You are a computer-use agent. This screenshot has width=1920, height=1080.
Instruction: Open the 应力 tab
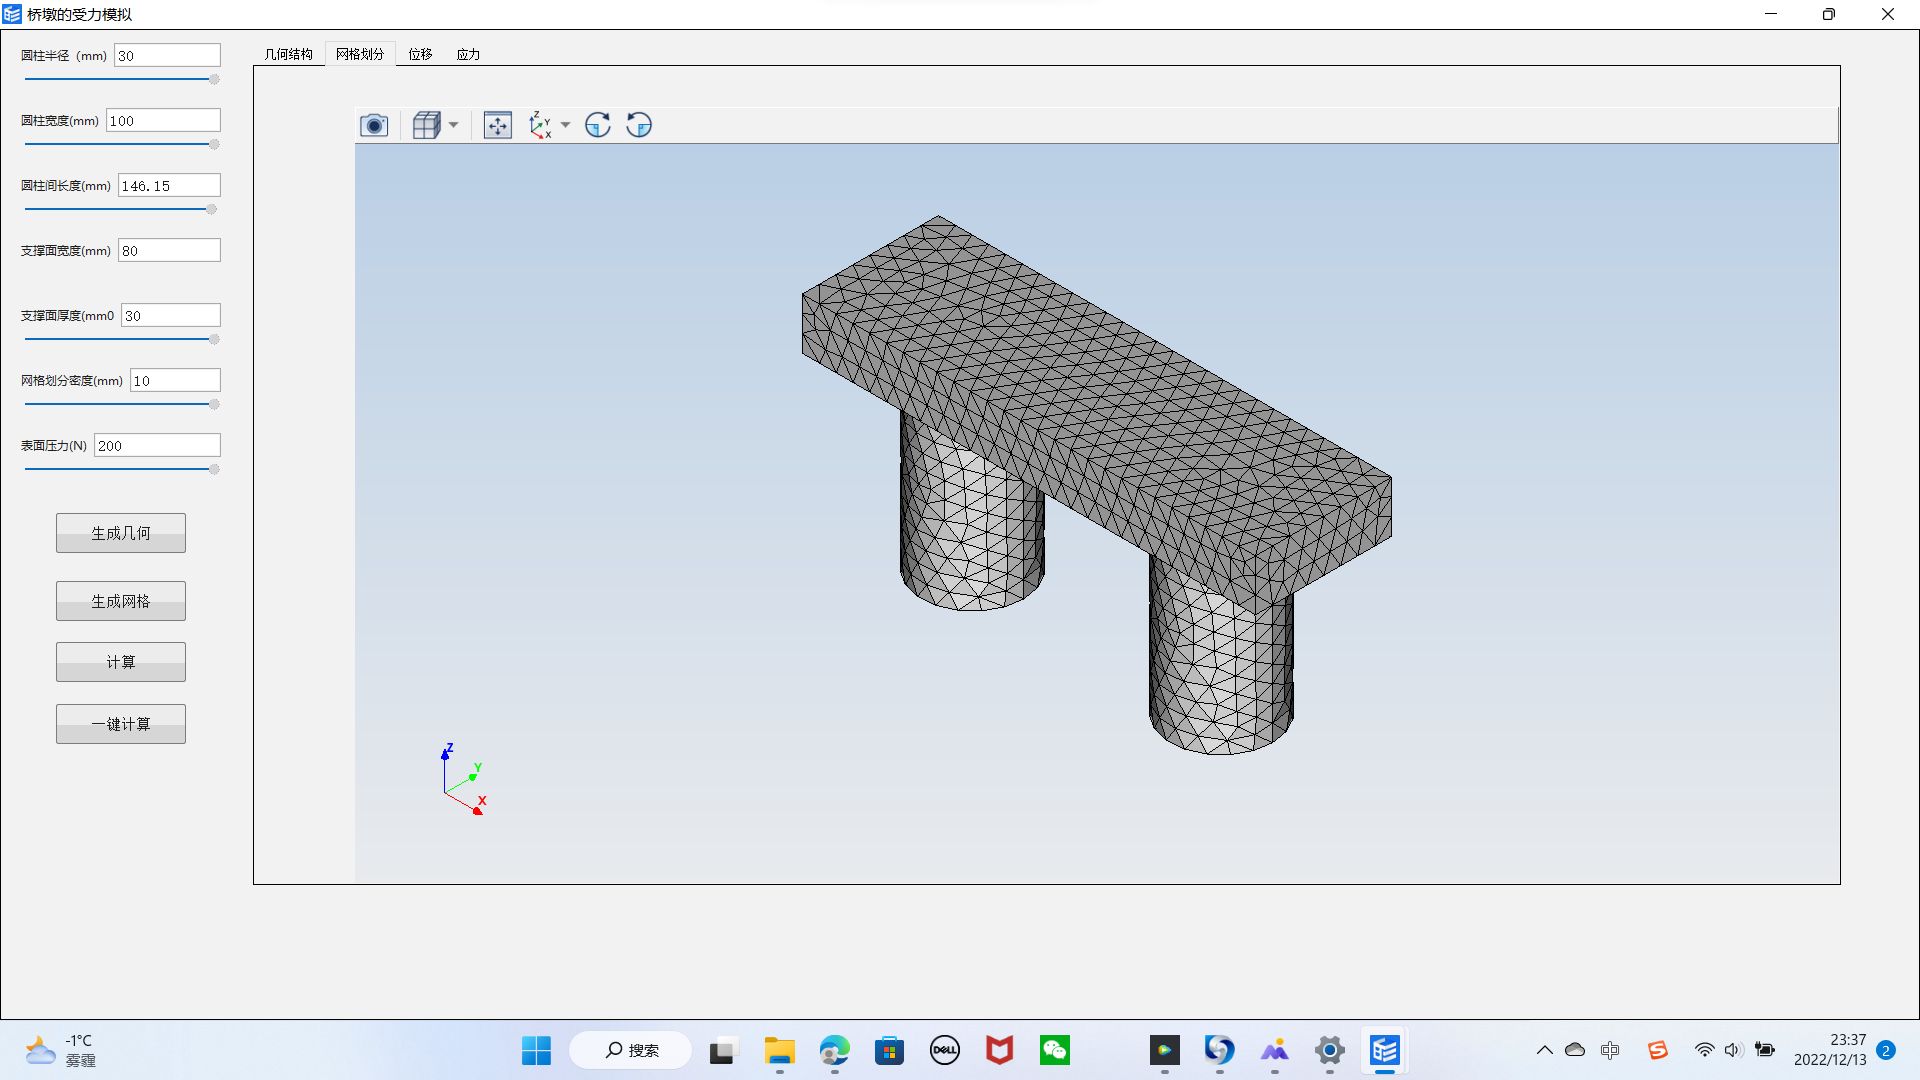[468, 54]
